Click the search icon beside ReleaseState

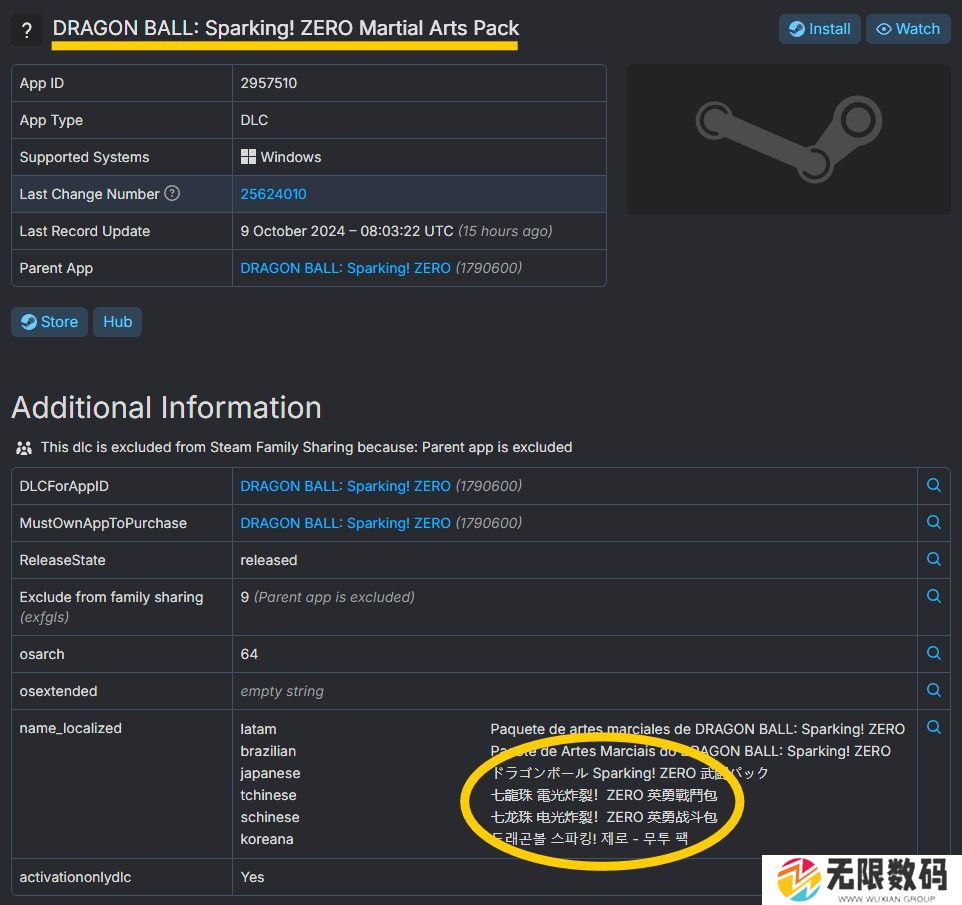(933, 559)
